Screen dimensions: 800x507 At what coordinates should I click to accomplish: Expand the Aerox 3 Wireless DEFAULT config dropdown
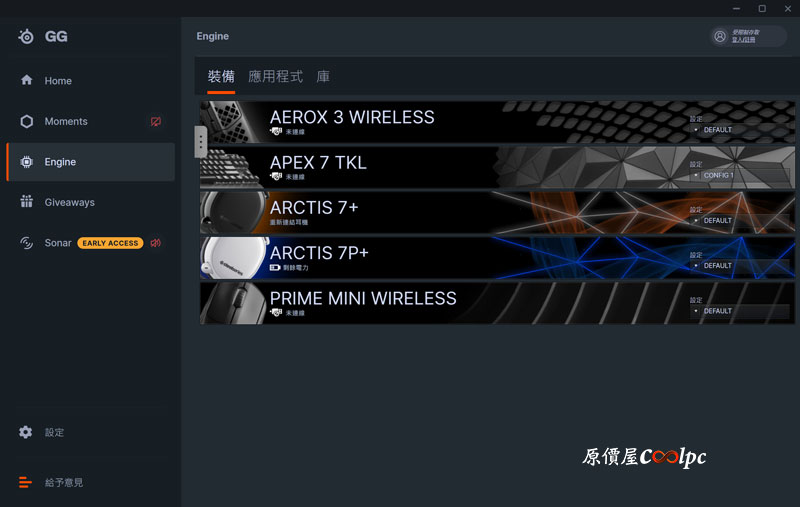point(739,130)
